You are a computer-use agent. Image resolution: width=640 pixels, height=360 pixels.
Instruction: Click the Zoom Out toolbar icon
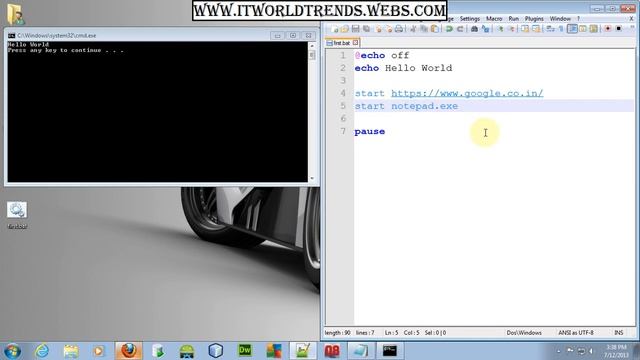pyautogui.click(x=511, y=29)
